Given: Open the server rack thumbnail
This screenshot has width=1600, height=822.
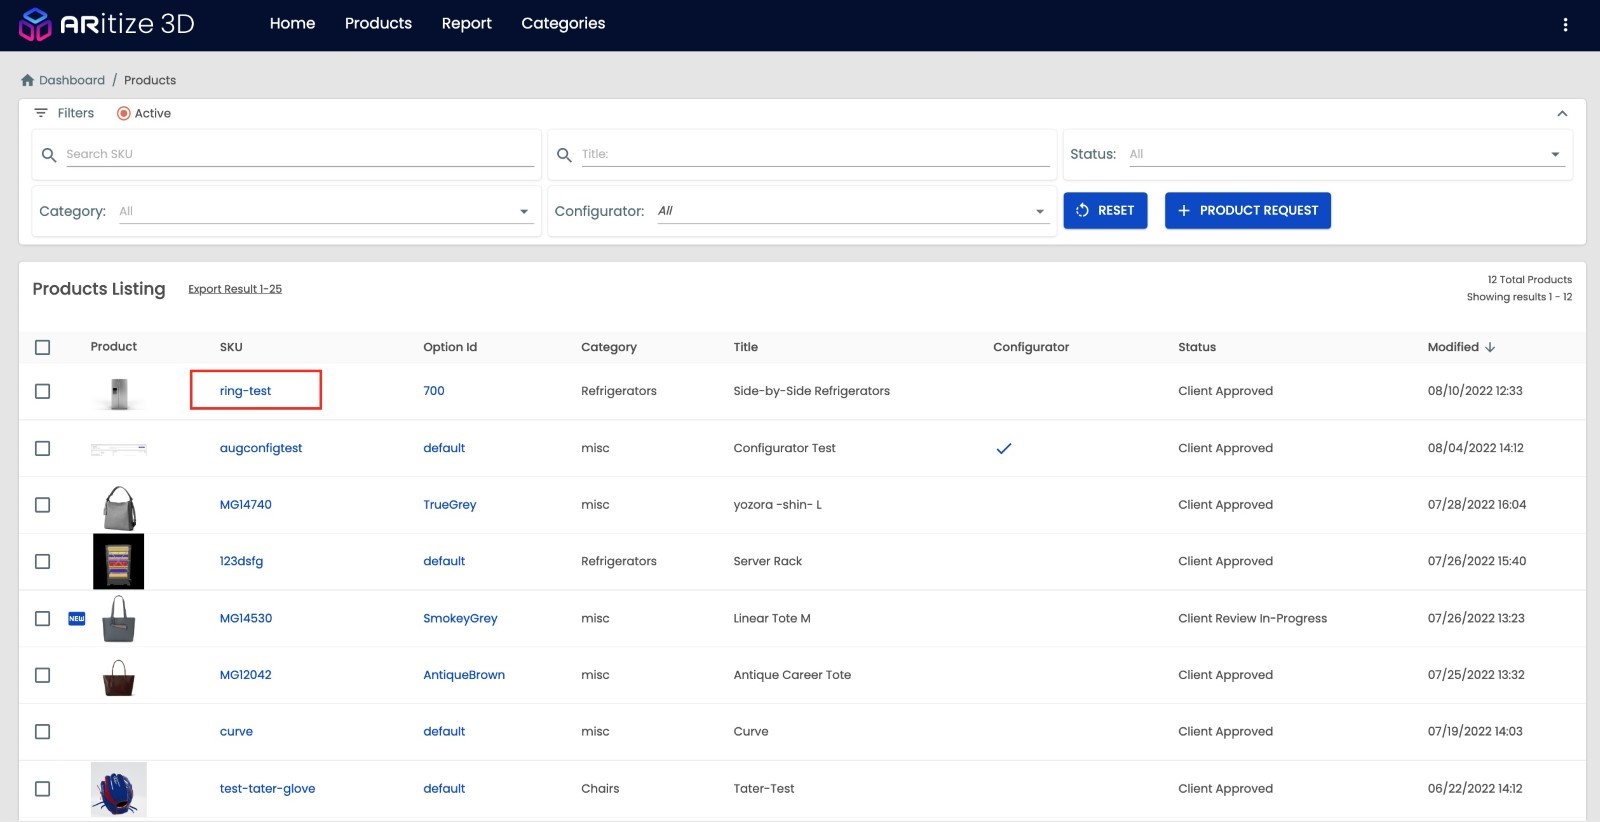Looking at the screenshot, I should [119, 561].
